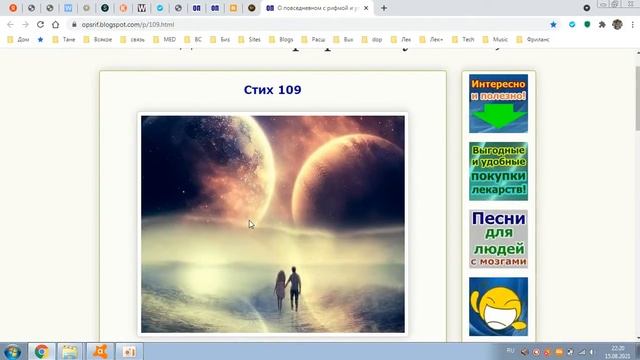This screenshot has height=360, width=640.
Task: Open Chrome from the taskbar
Action: click(x=41, y=351)
